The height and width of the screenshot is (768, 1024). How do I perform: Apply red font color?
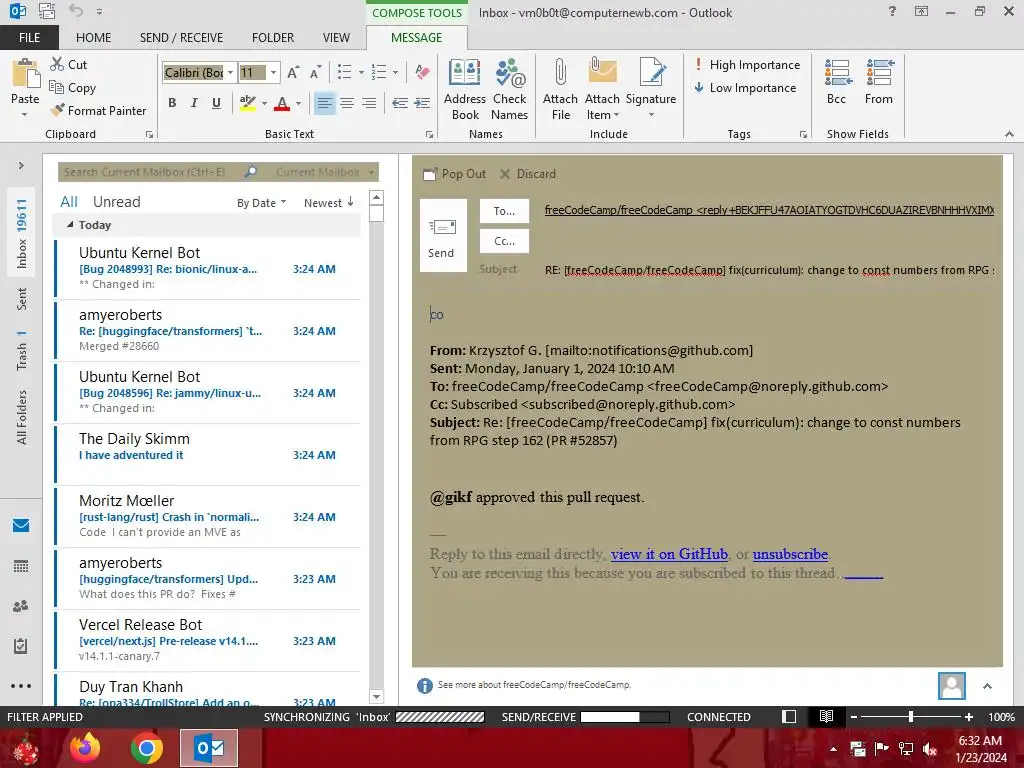pos(282,103)
